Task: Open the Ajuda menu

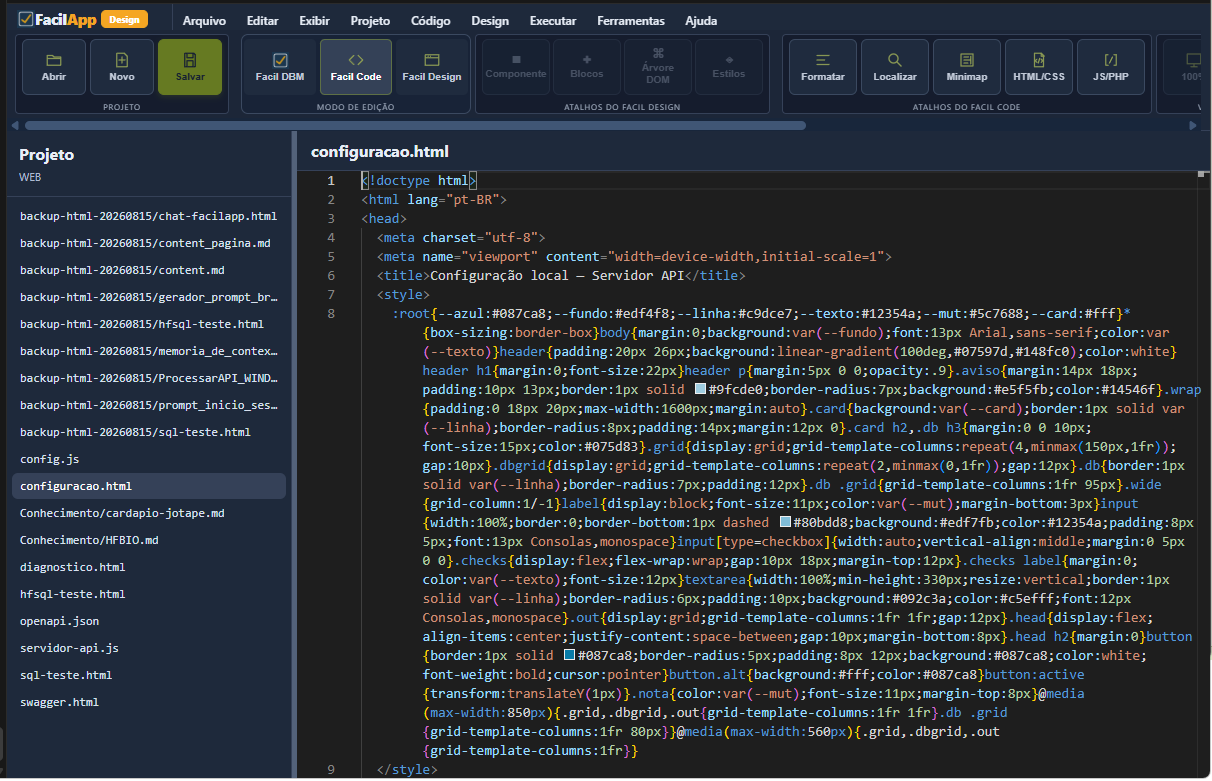Action: 701,21
